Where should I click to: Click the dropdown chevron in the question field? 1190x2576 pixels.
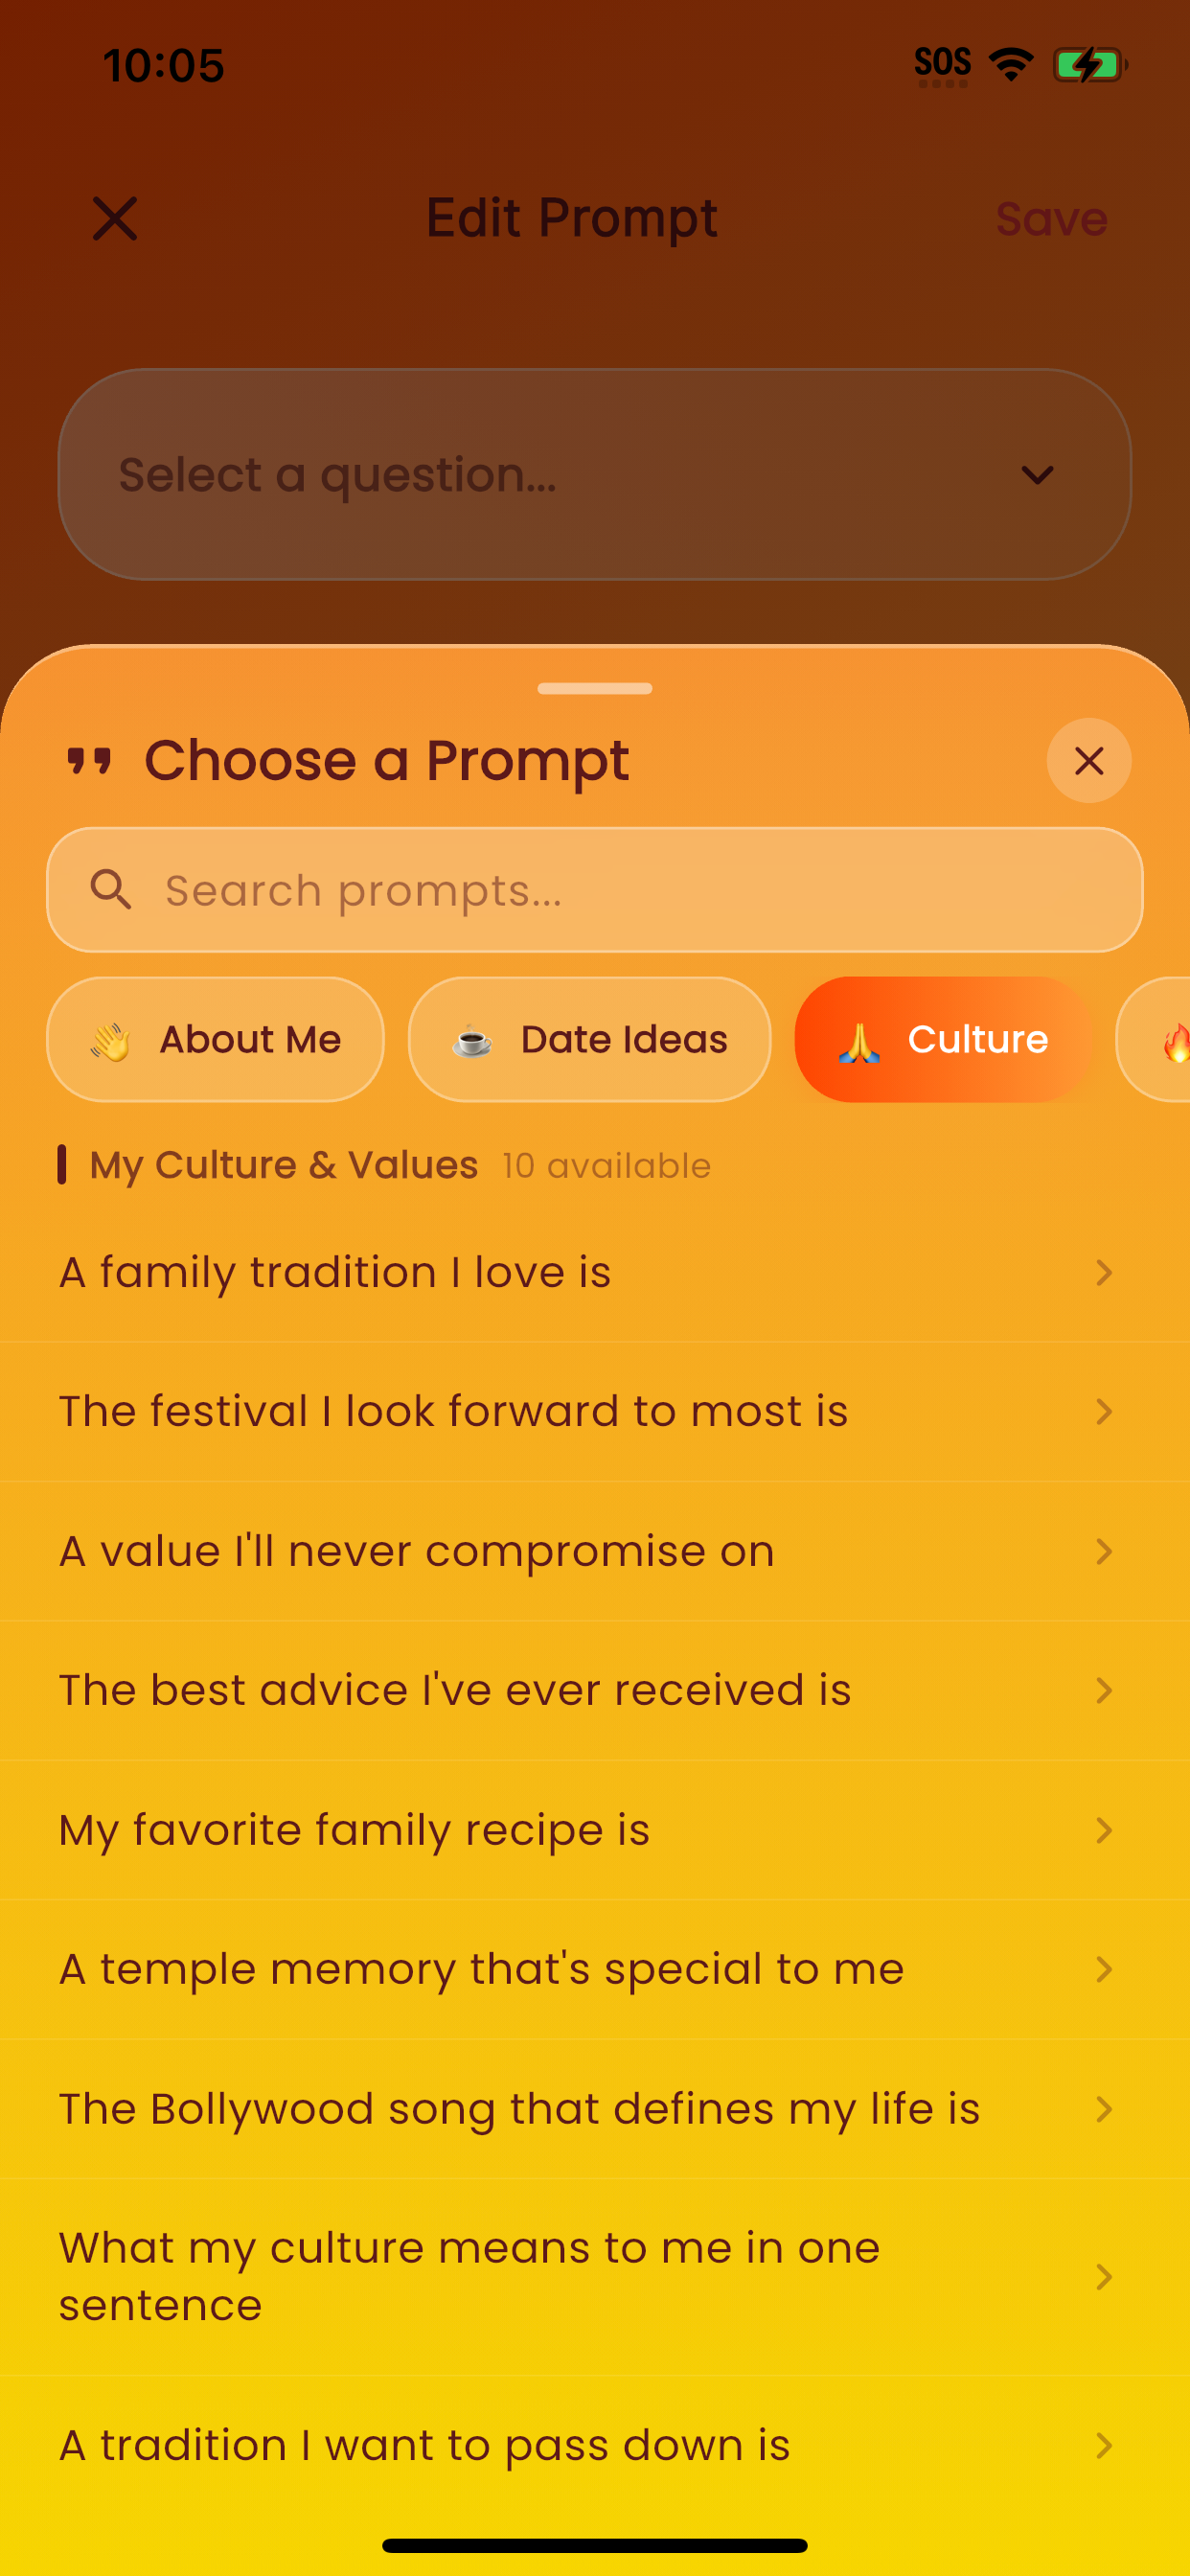[x=1037, y=475]
